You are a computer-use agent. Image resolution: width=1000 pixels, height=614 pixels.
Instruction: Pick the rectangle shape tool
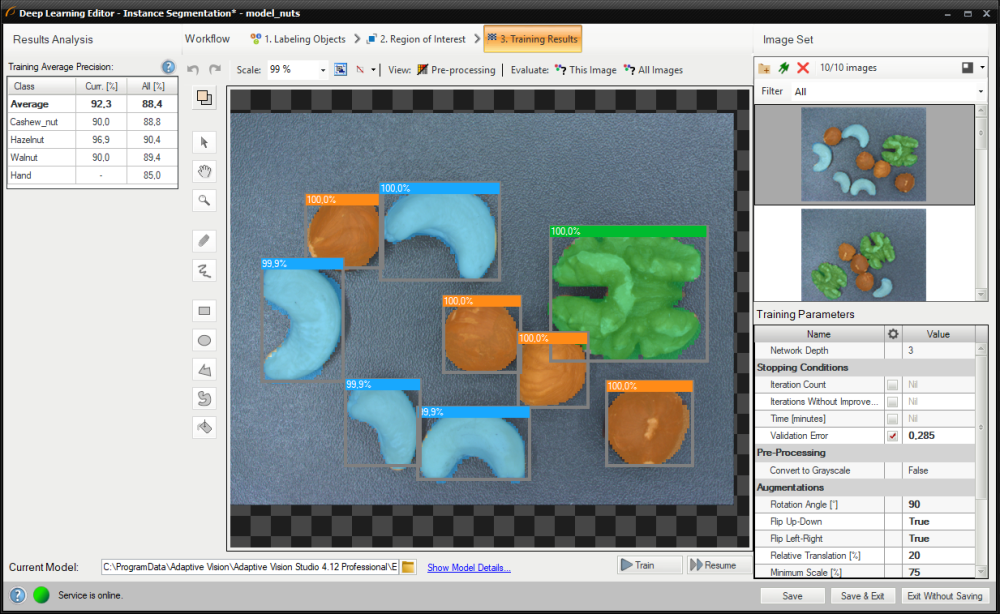tap(204, 311)
